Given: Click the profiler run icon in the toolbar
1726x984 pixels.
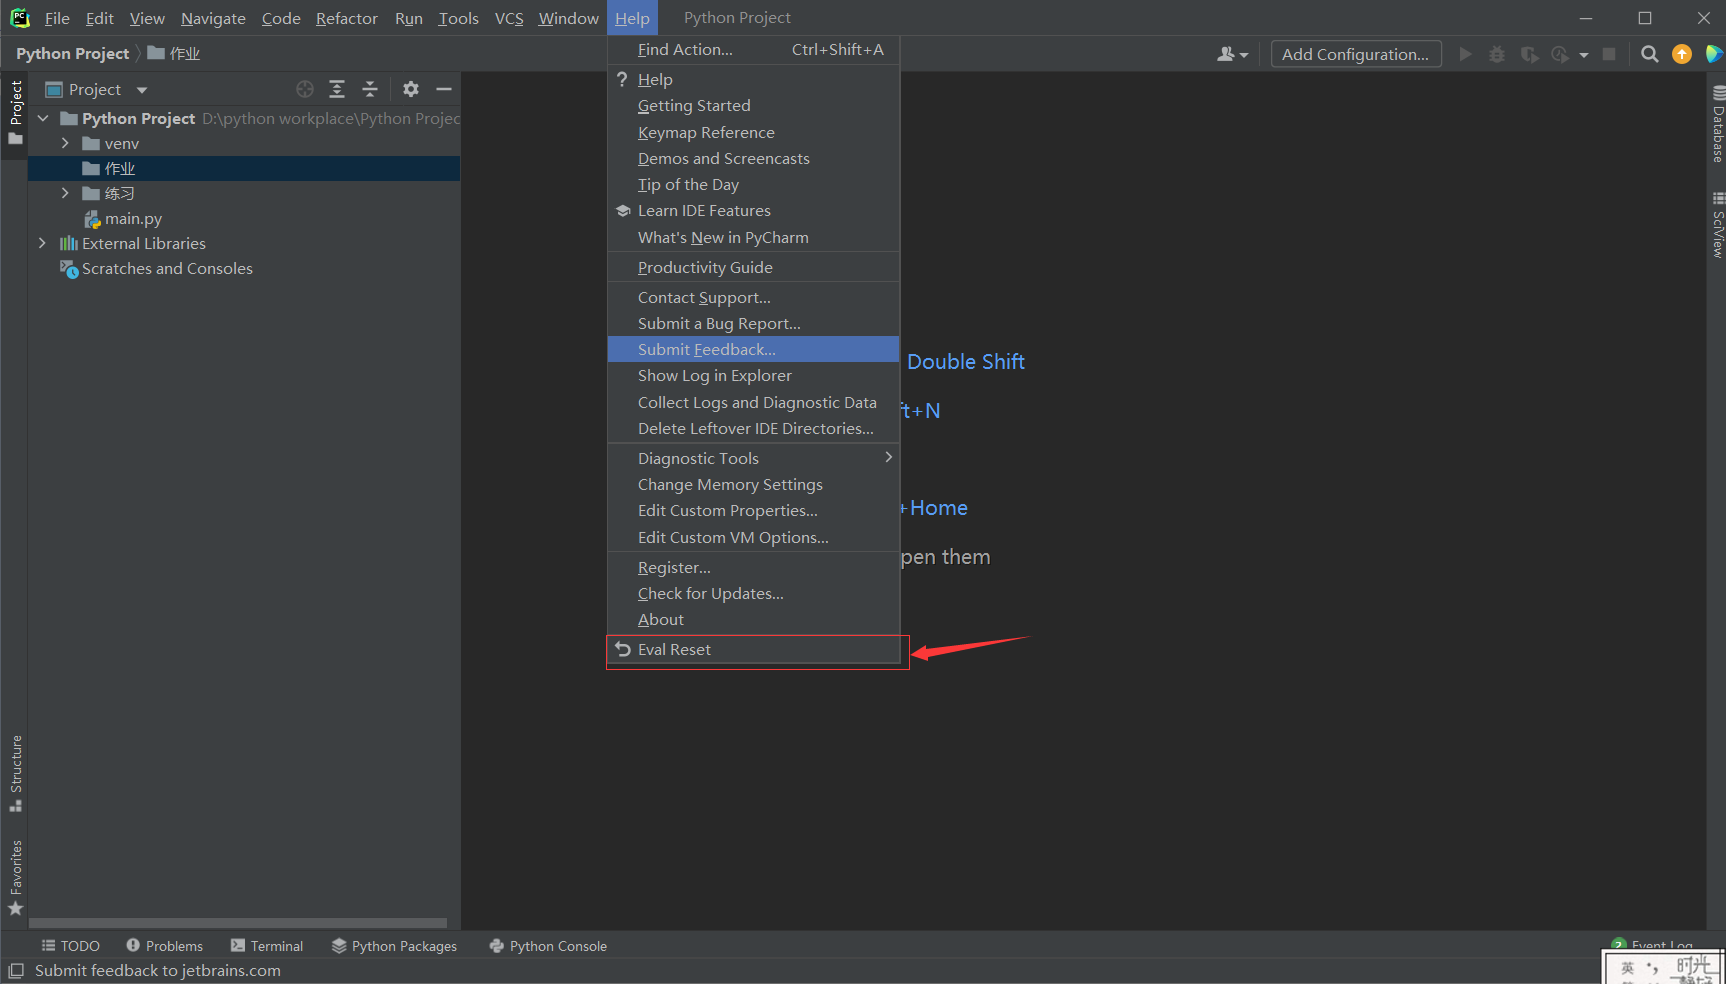Looking at the screenshot, I should coord(1560,54).
